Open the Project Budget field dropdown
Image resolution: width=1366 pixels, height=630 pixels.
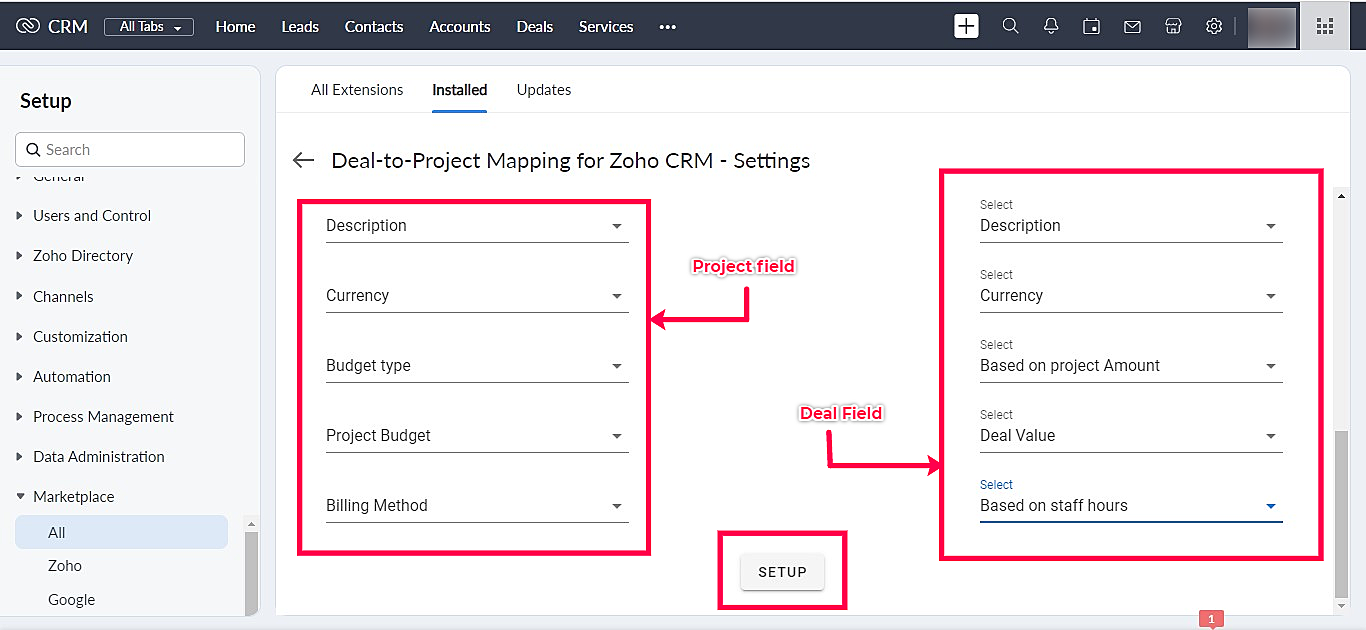tap(477, 436)
